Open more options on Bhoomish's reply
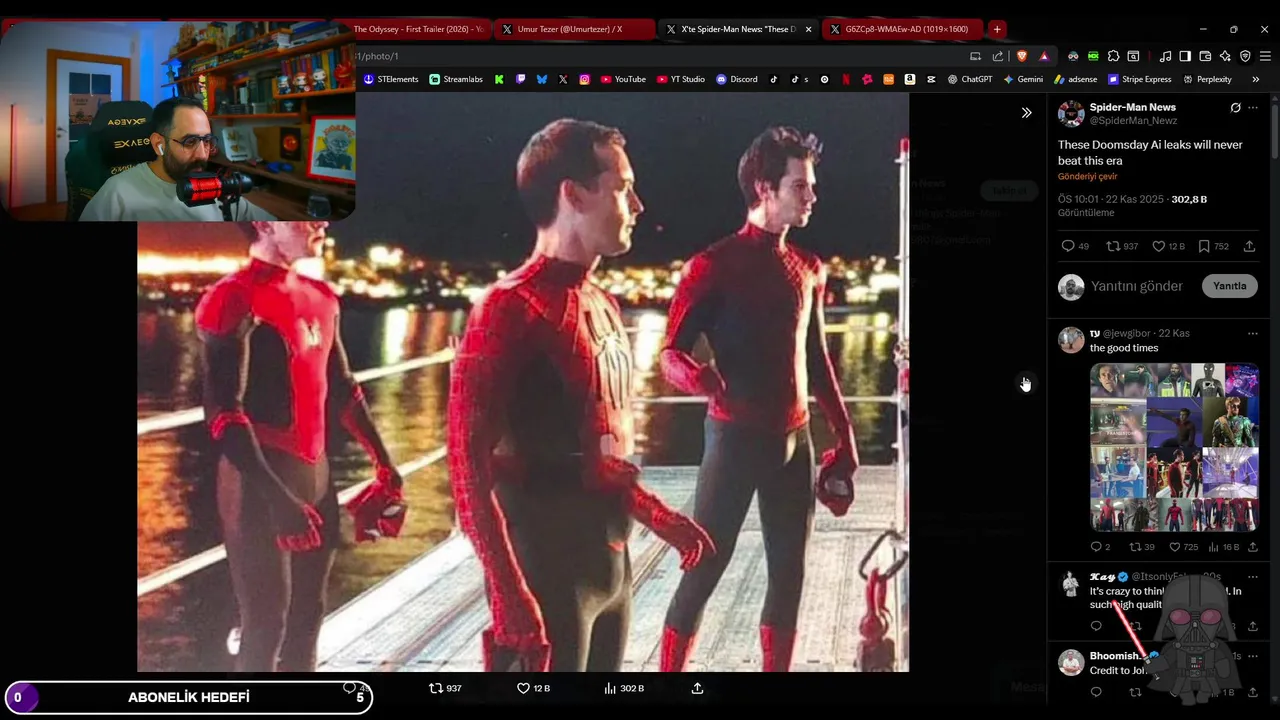 click(x=1253, y=656)
